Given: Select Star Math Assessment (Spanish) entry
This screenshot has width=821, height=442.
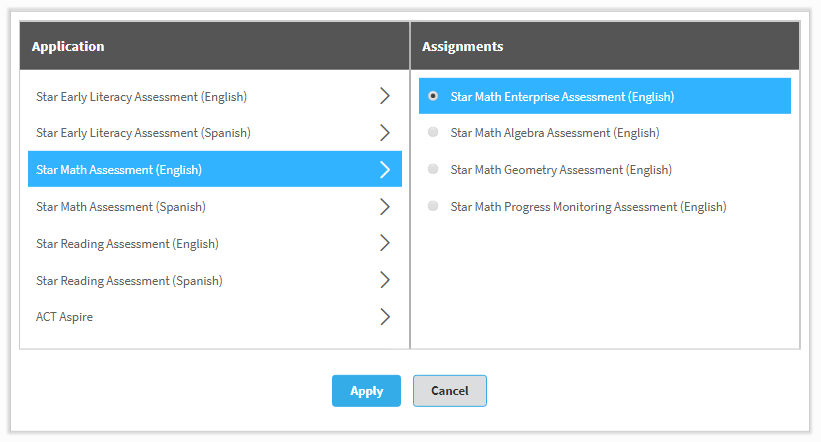Looking at the screenshot, I should [x=215, y=207].
